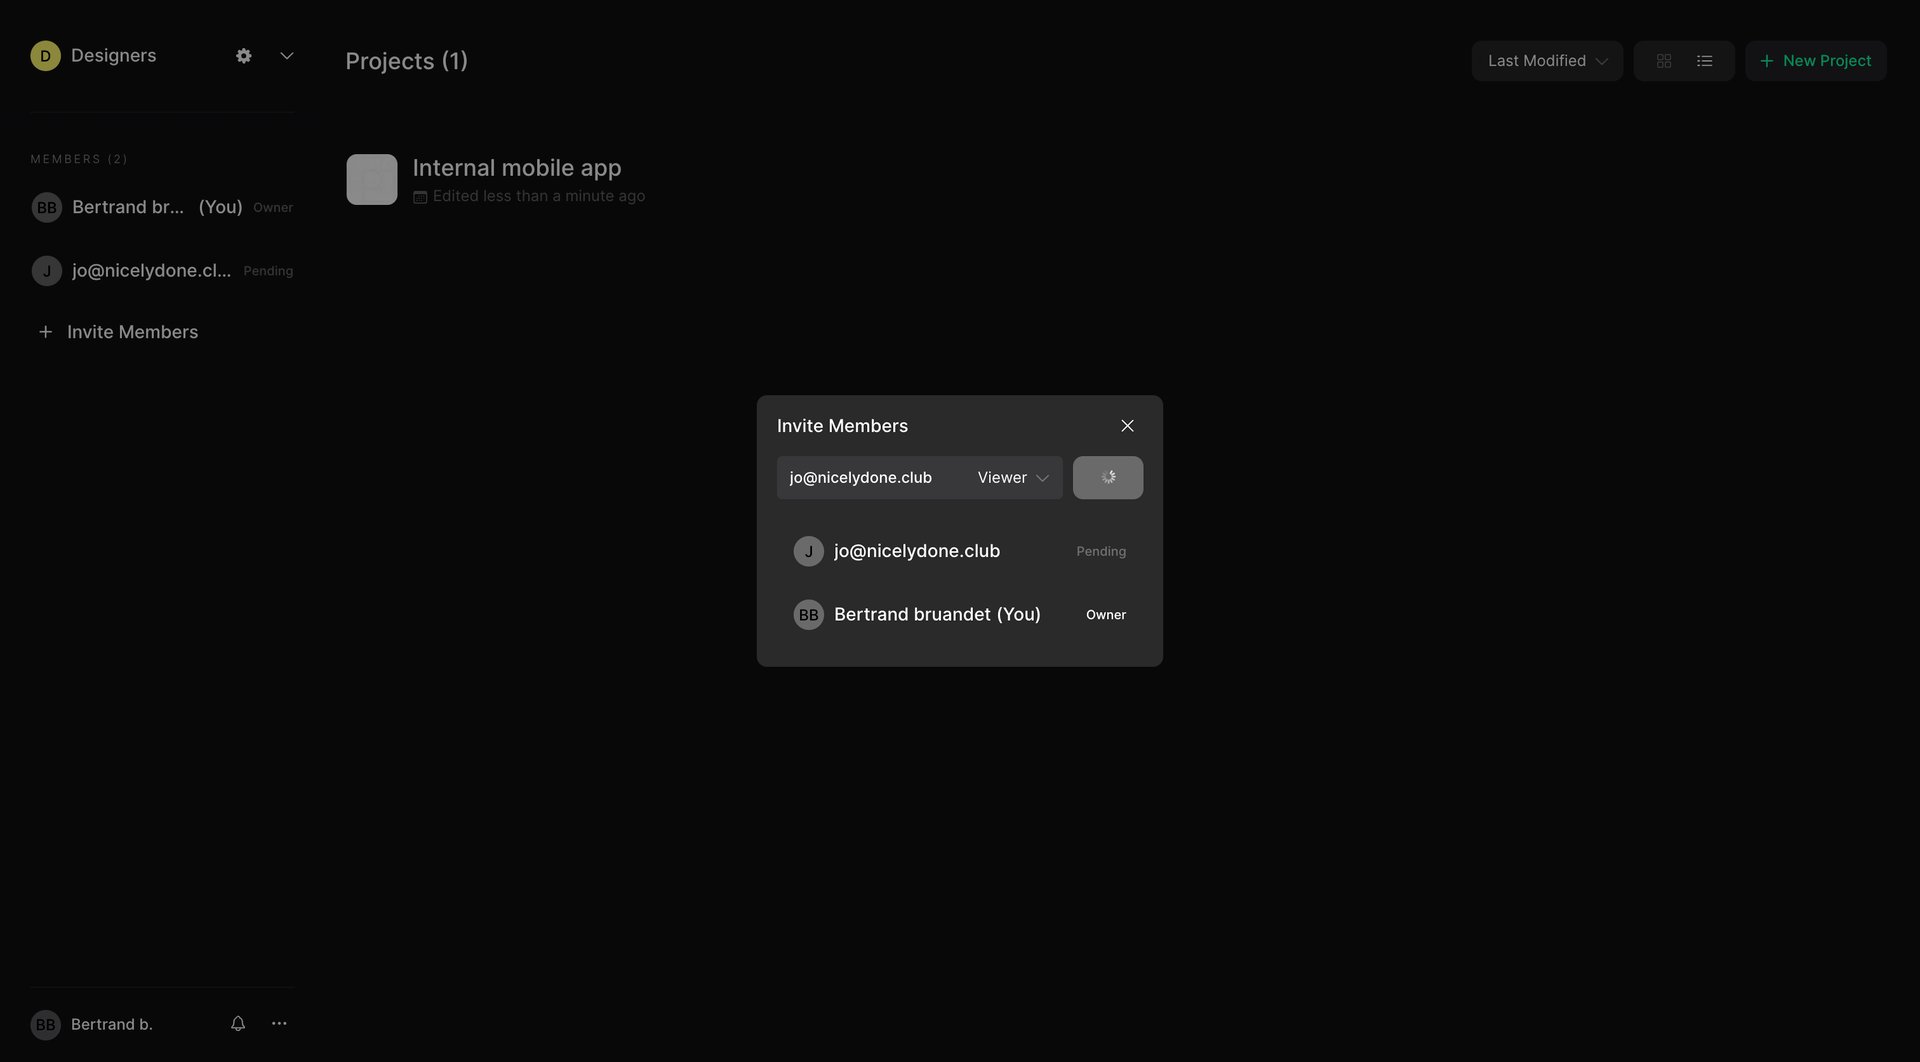This screenshot has height=1062, width=1920.
Task: Switch projects to grid view
Action: (x=1663, y=60)
